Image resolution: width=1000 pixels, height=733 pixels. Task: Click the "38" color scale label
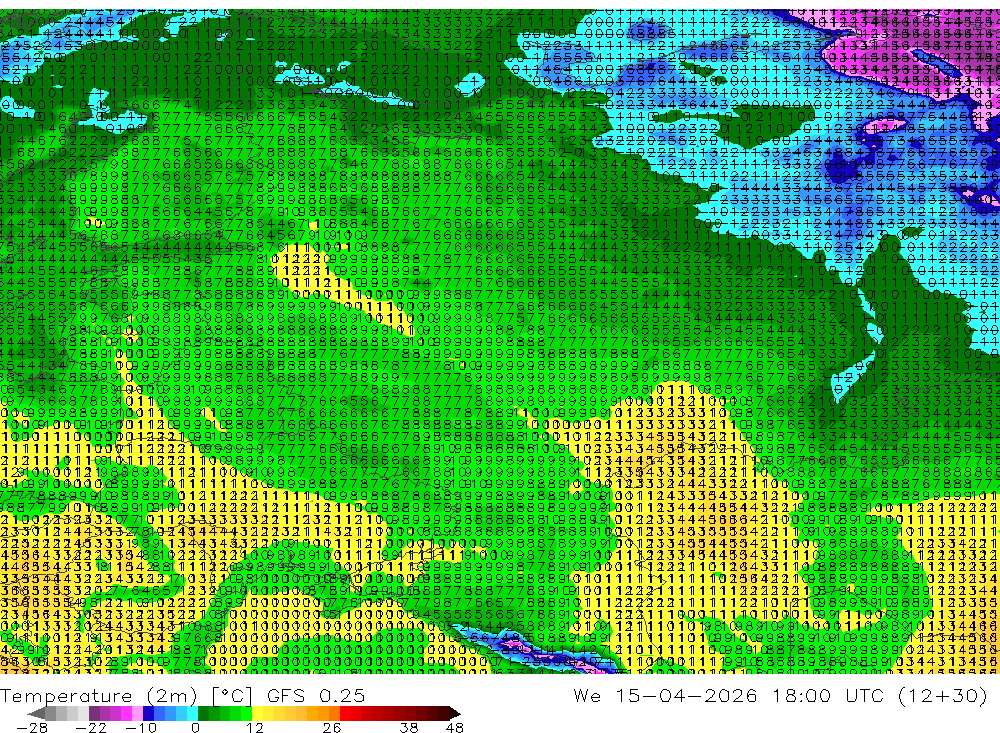(x=409, y=728)
